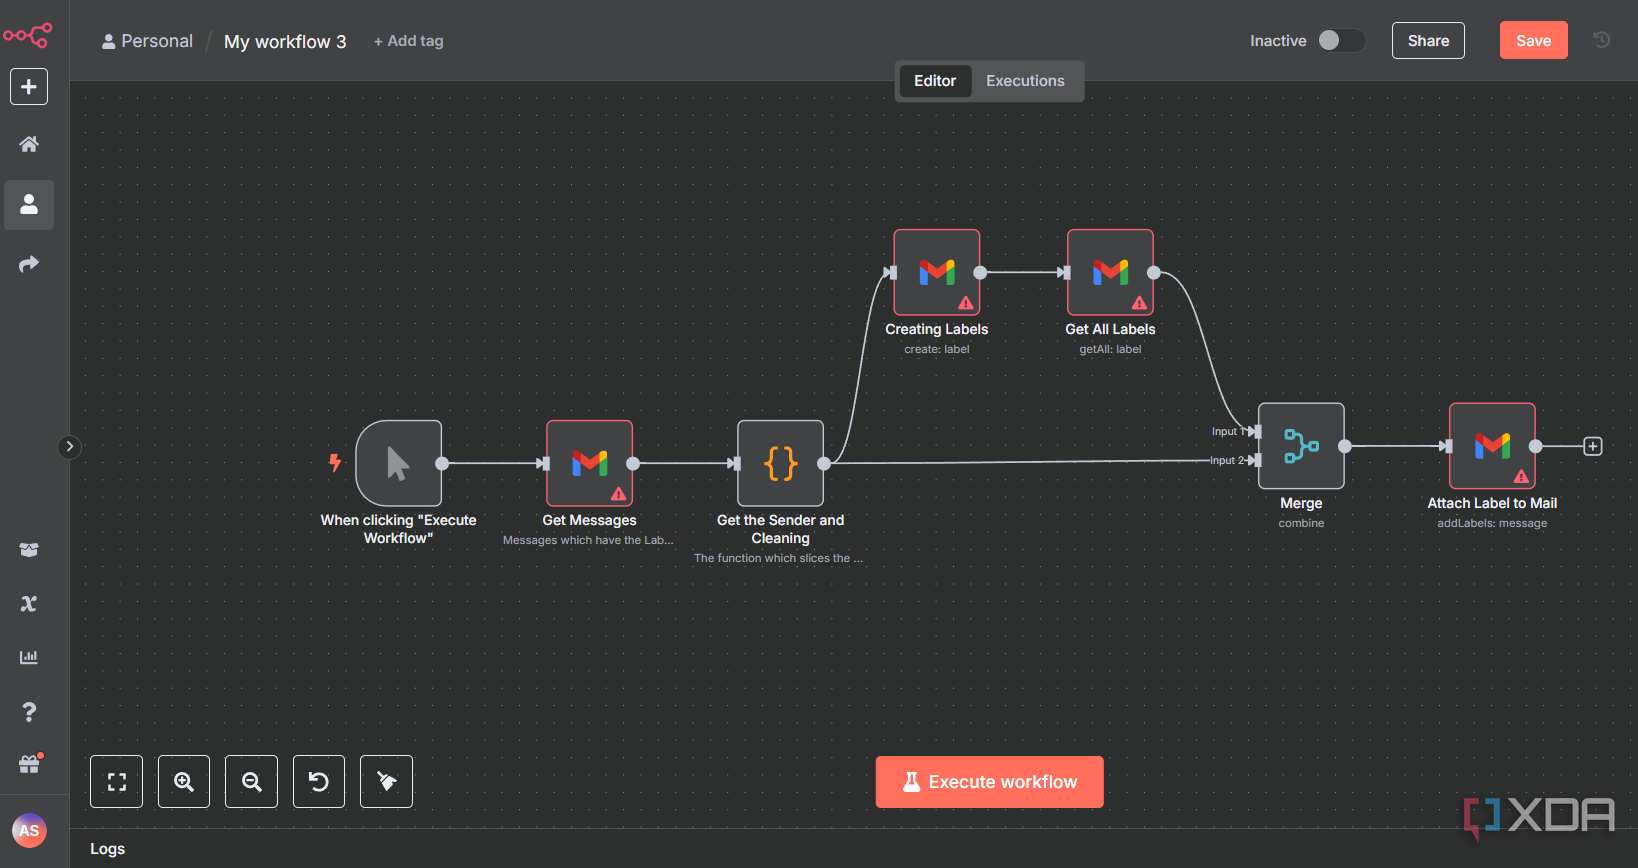This screenshot has height=868, width=1638.
Task: Open the shared arrow icon in sidebar
Action: coord(29,264)
